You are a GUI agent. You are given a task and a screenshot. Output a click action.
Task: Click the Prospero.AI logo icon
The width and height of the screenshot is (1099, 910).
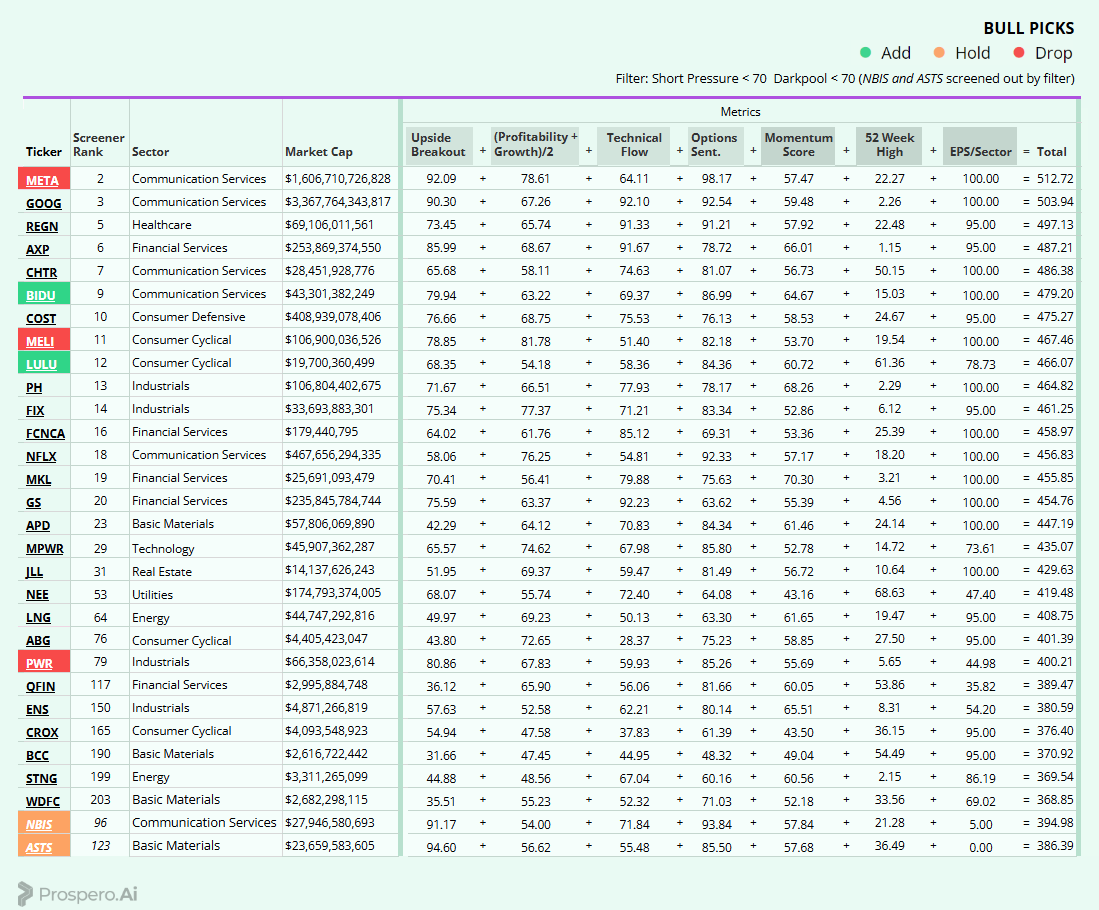tap(25, 894)
